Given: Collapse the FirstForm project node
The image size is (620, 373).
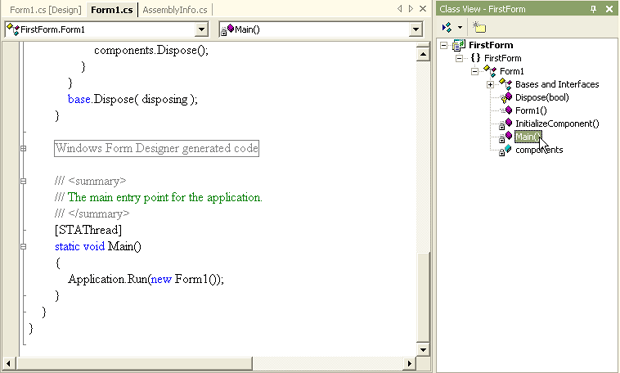Looking at the screenshot, I should tap(444, 45).
